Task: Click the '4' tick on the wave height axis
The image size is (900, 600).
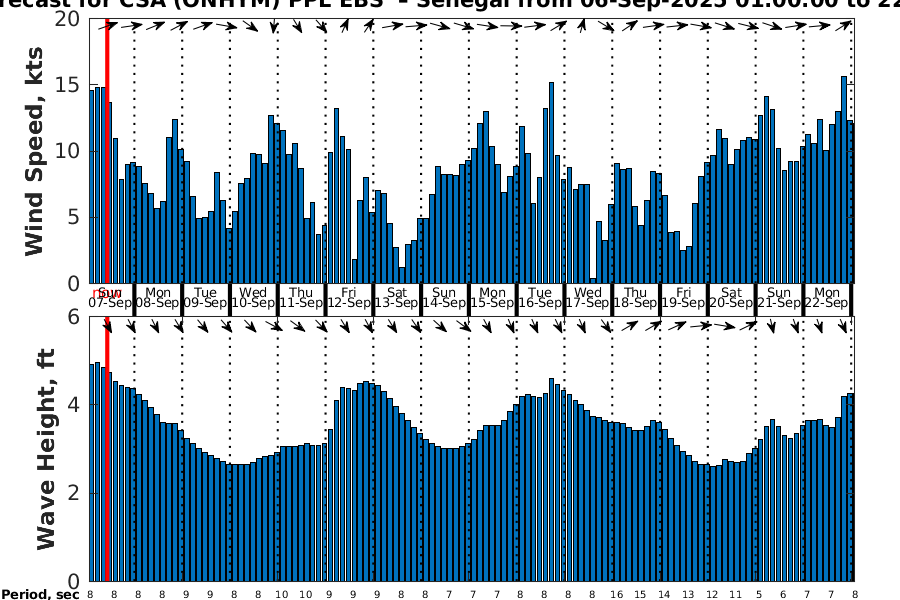Action: click(x=73, y=405)
